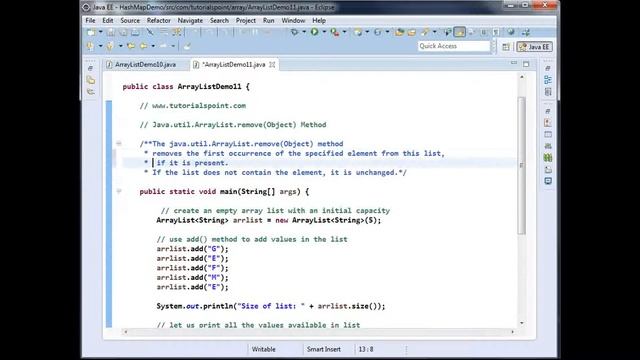Viewport: 640px width, 360px height.
Task: Open the Navigate menu
Action: [x=190, y=20]
